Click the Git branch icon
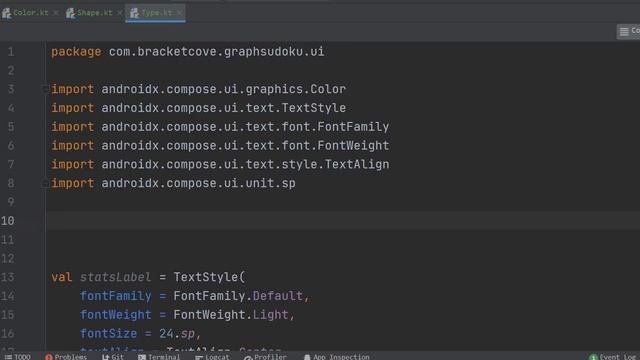This screenshot has width=640, height=360. click(106, 357)
